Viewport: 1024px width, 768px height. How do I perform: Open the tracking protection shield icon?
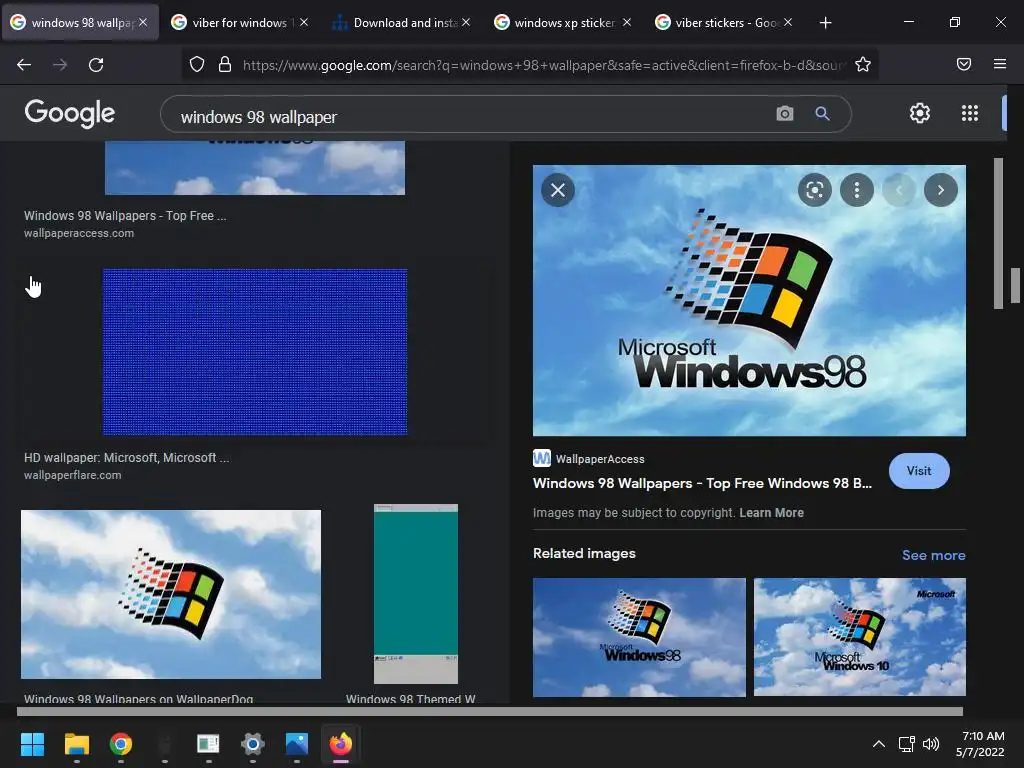click(197, 64)
